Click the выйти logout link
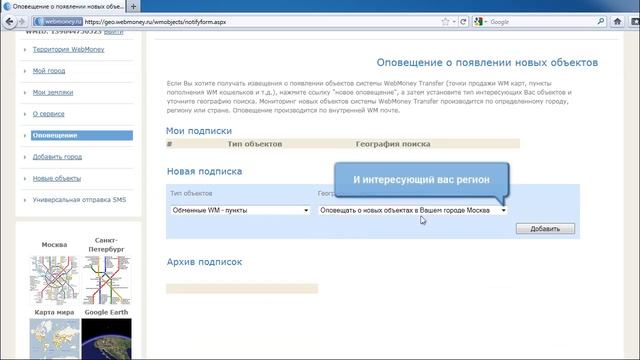 tap(113, 32)
